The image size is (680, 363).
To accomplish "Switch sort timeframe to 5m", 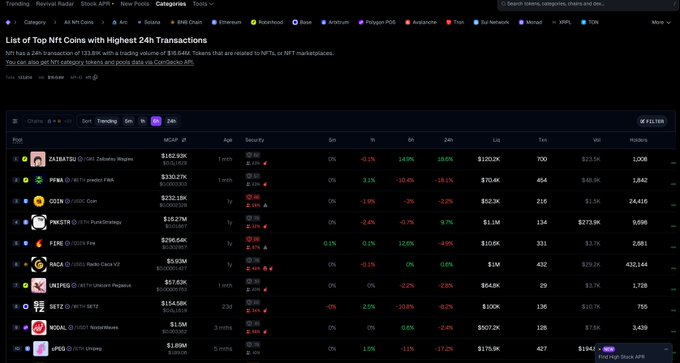I will click(128, 121).
